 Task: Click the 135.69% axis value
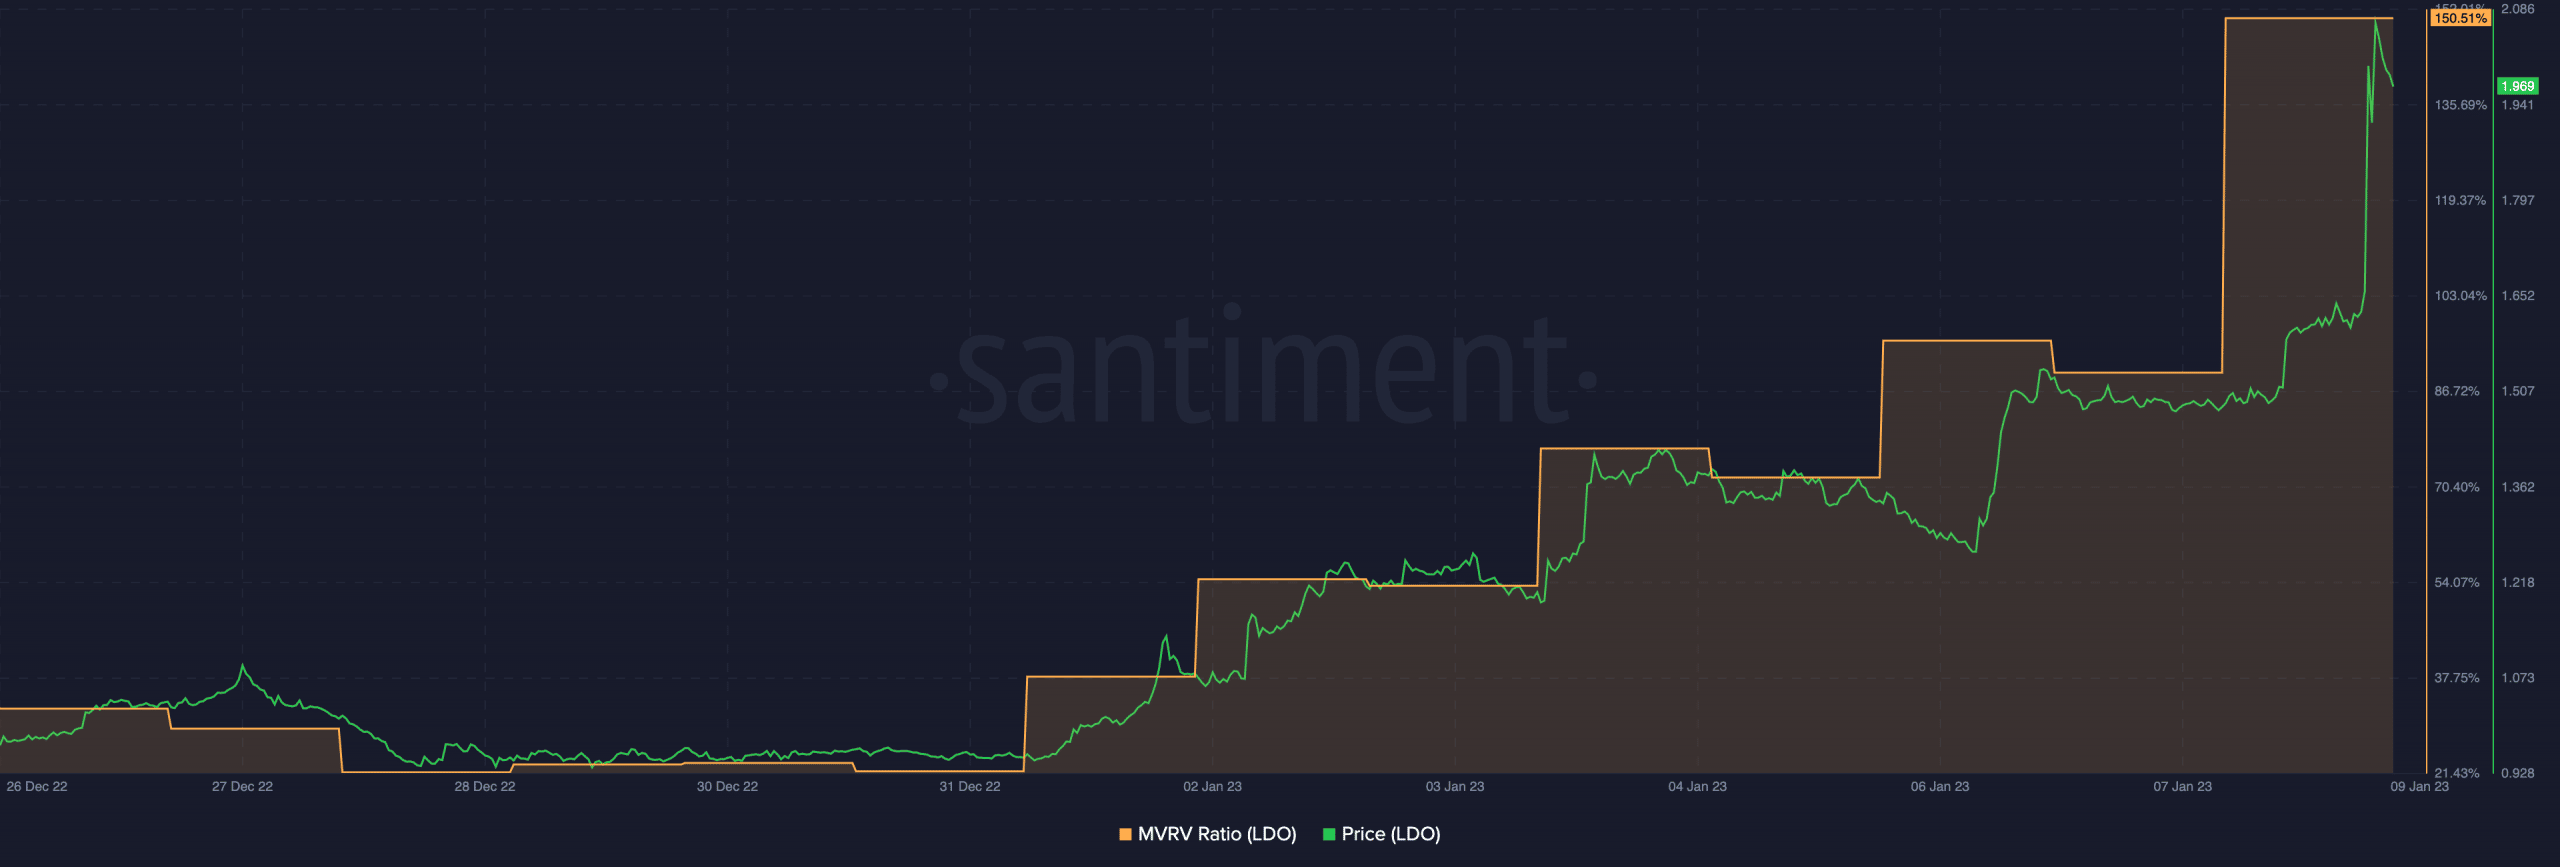pyautogui.click(x=2460, y=105)
